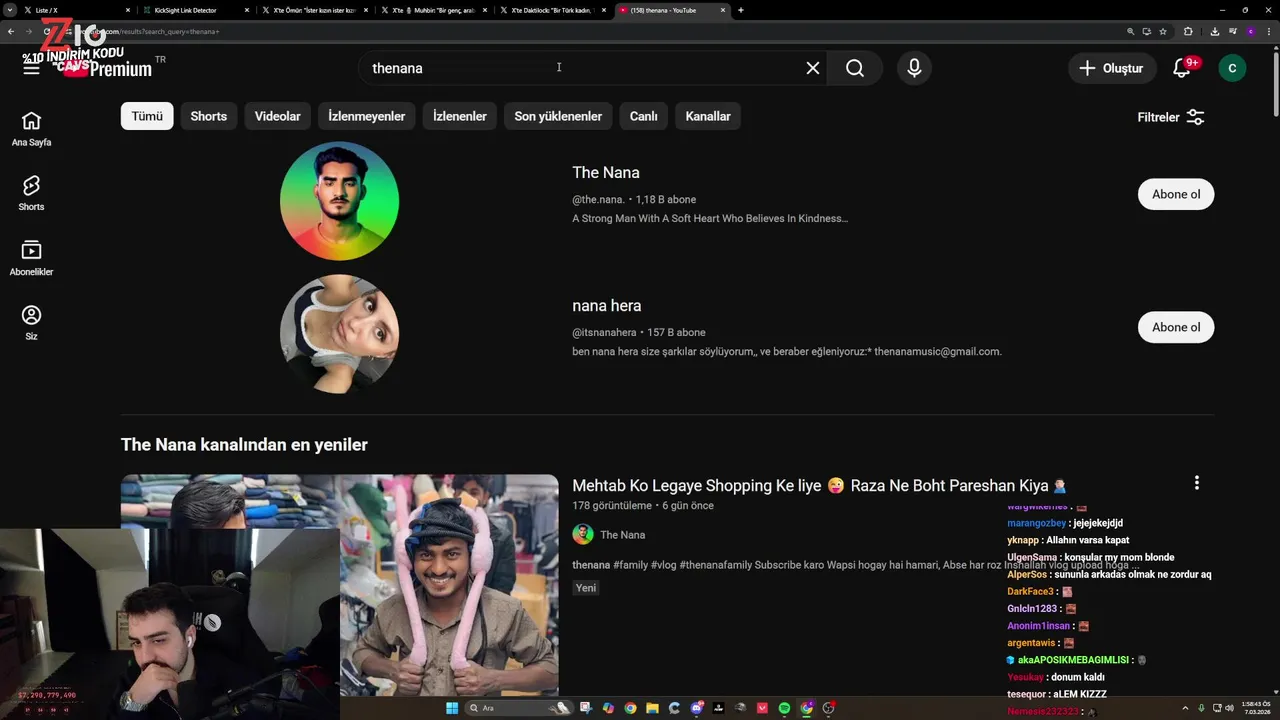Click the Windows taskbar search box
The image size is (1280, 720).
coord(520,708)
